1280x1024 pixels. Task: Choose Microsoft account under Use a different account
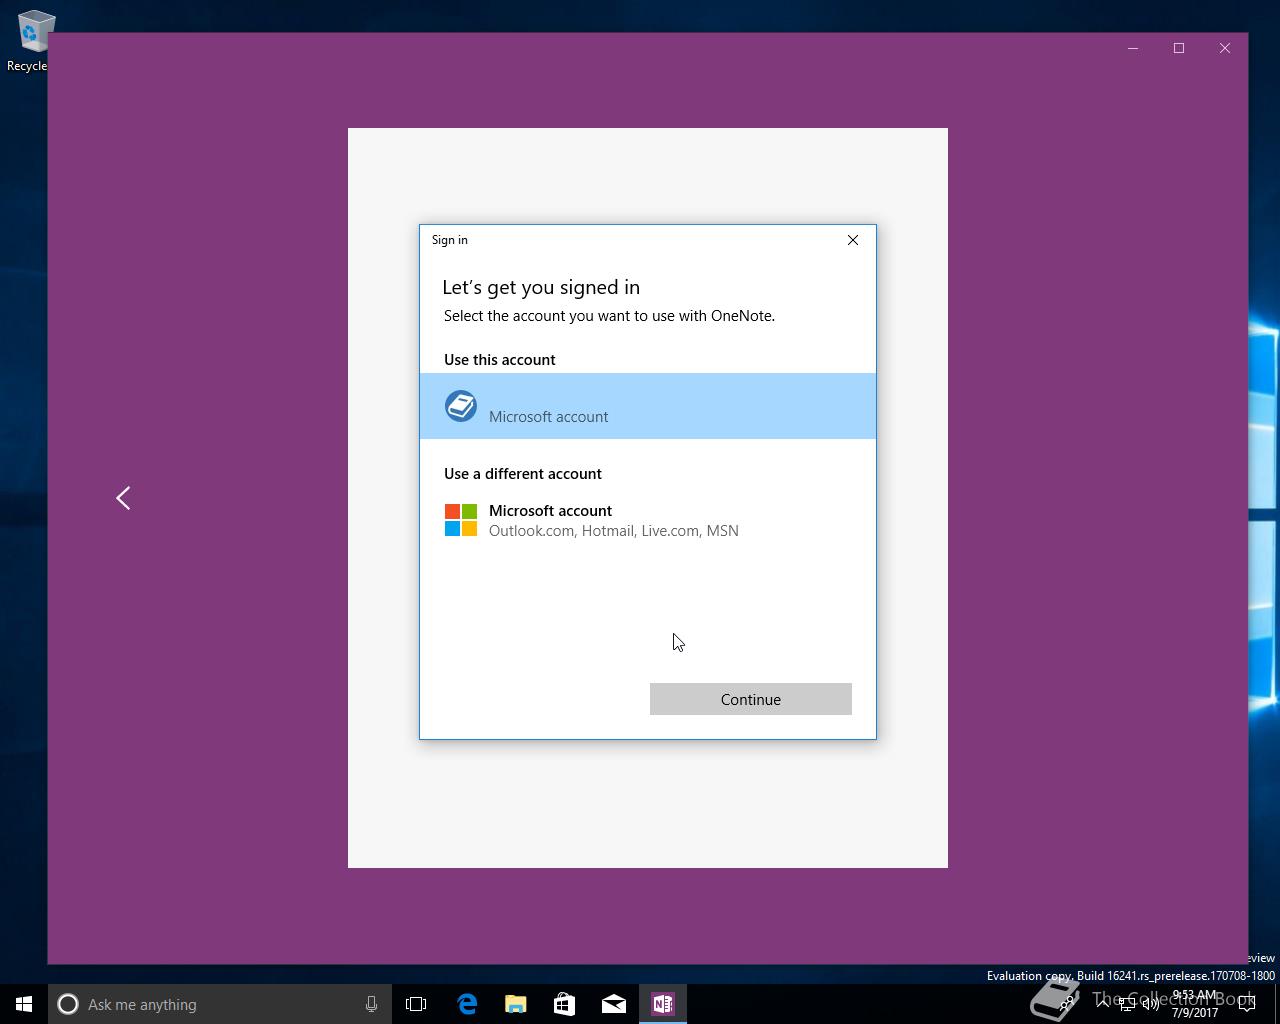click(x=647, y=520)
